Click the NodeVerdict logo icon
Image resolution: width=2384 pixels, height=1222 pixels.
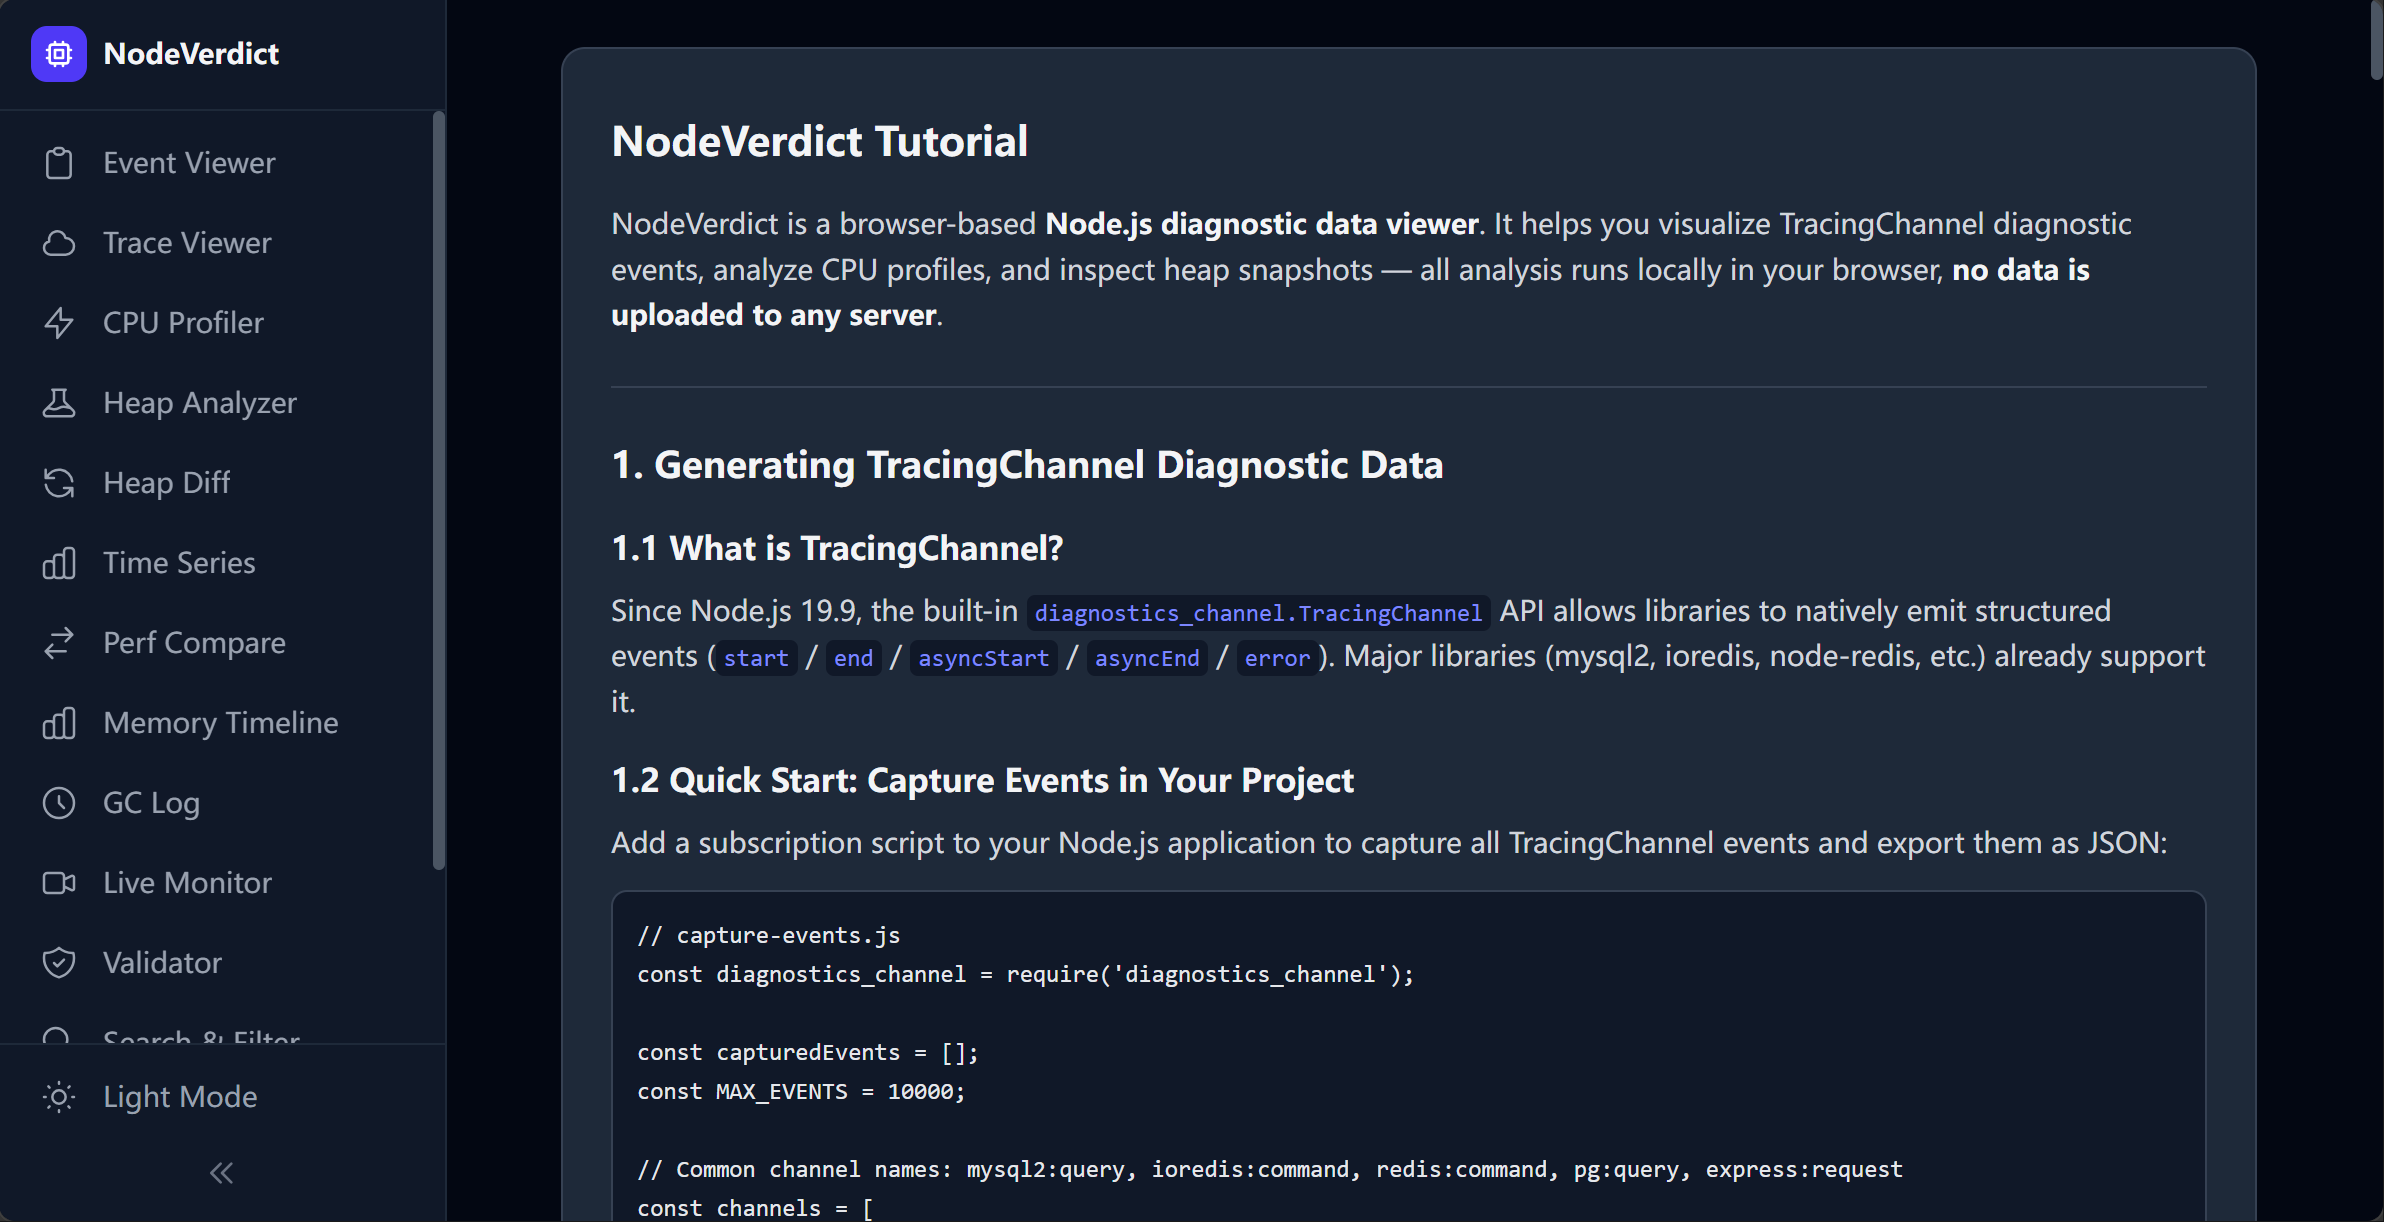tap(59, 54)
